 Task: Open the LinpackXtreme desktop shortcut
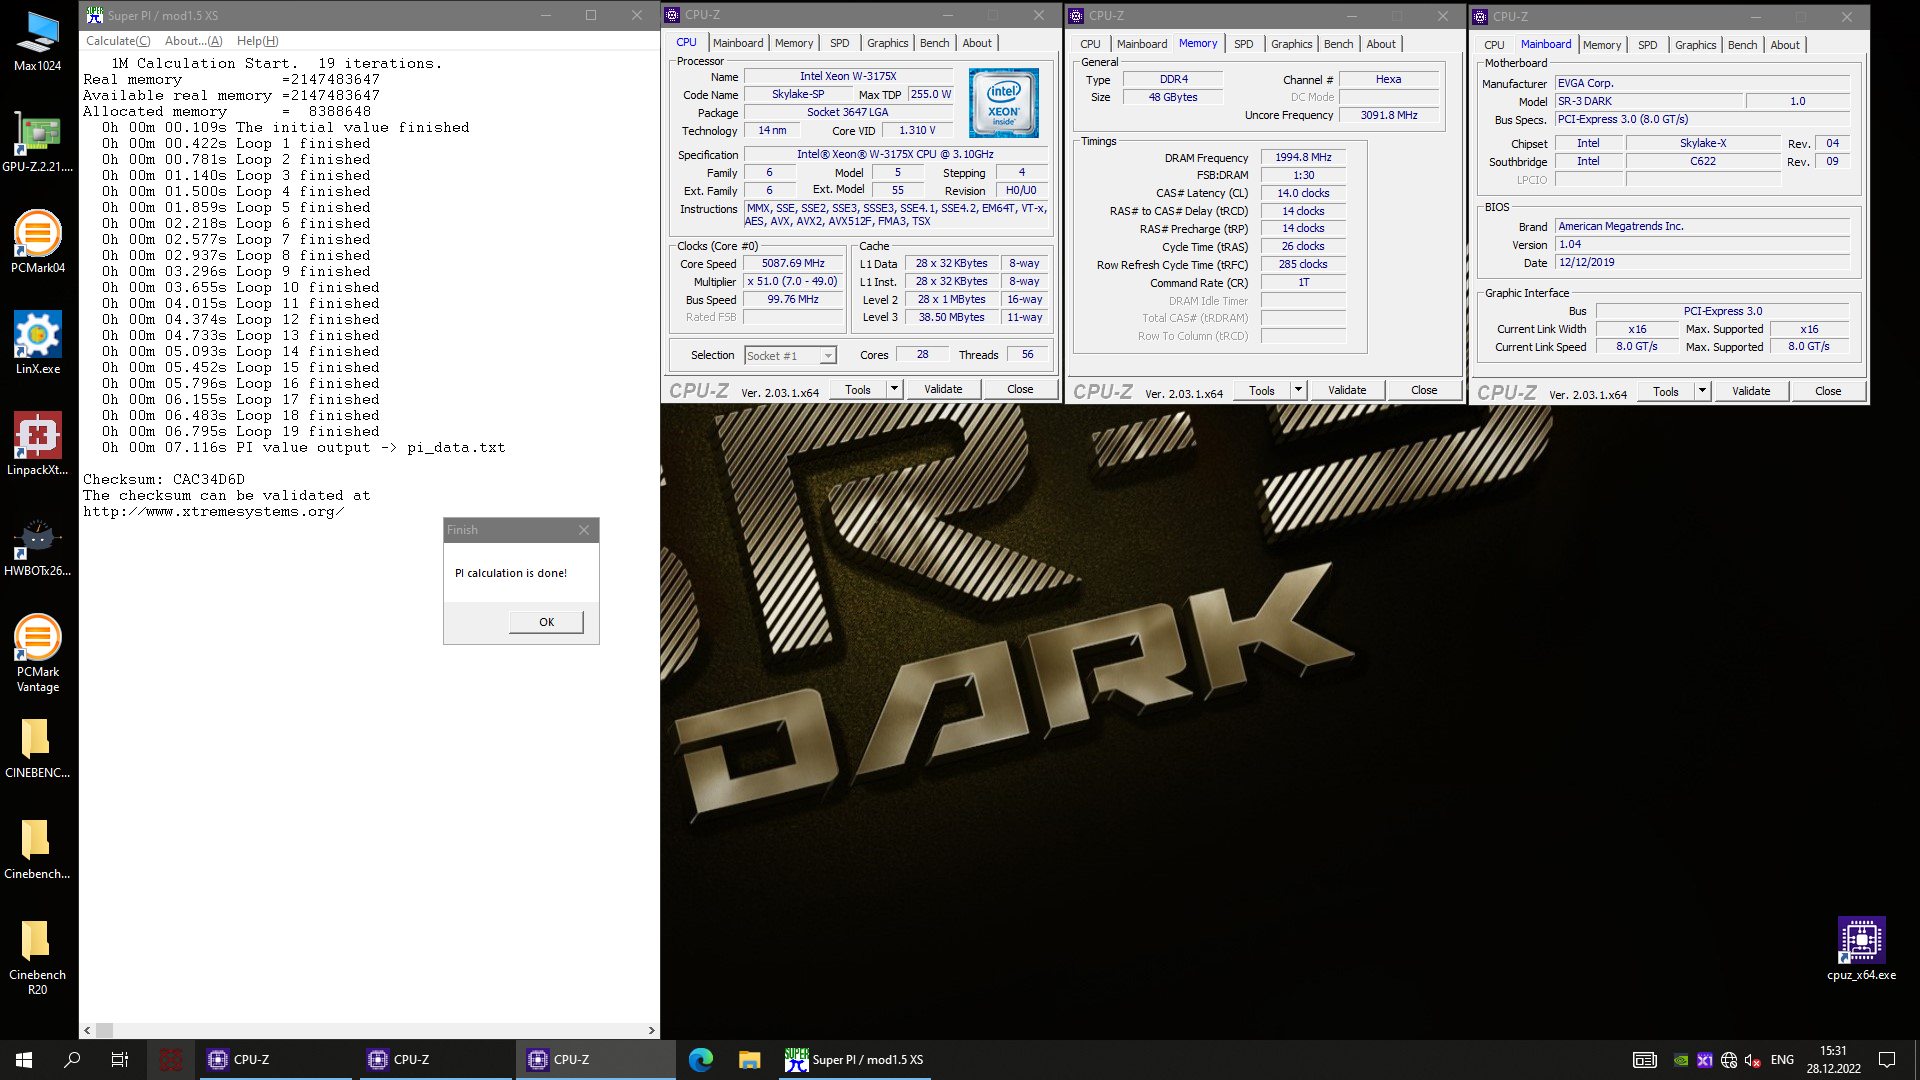click(x=37, y=445)
